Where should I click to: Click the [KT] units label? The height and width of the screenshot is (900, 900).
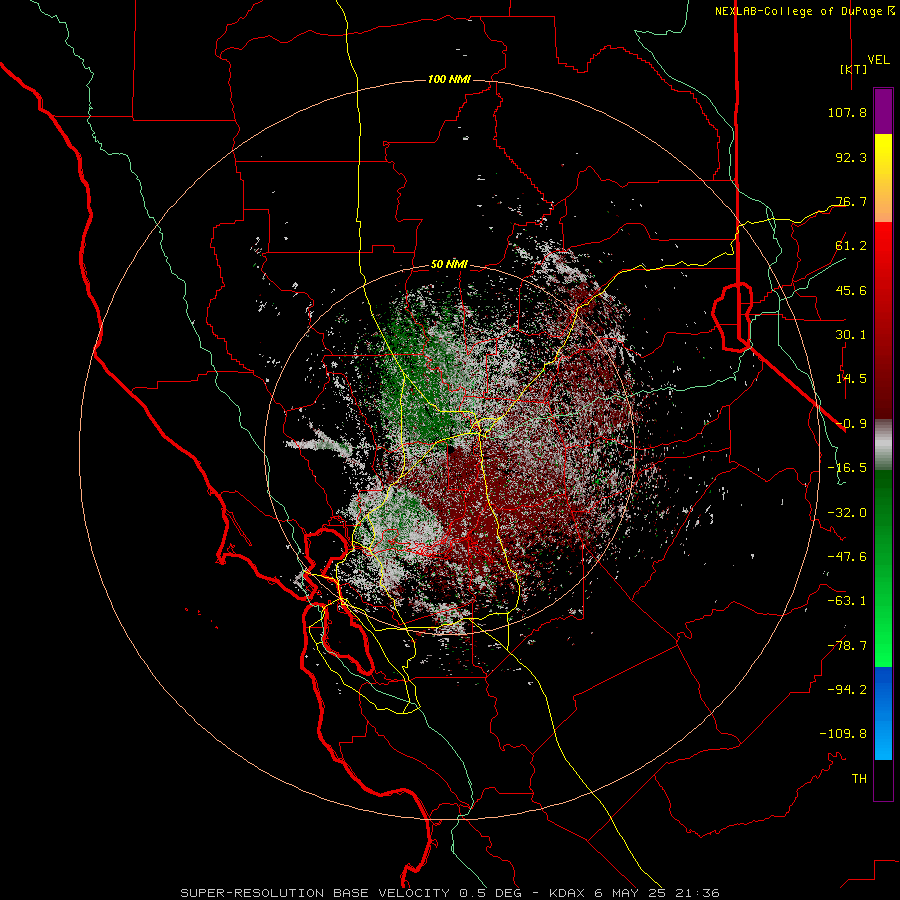(x=854, y=69)
